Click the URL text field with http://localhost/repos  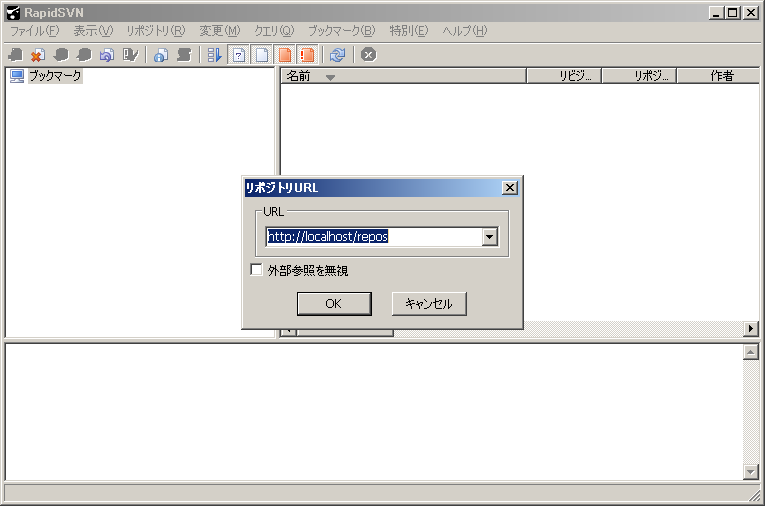(374, 237)
